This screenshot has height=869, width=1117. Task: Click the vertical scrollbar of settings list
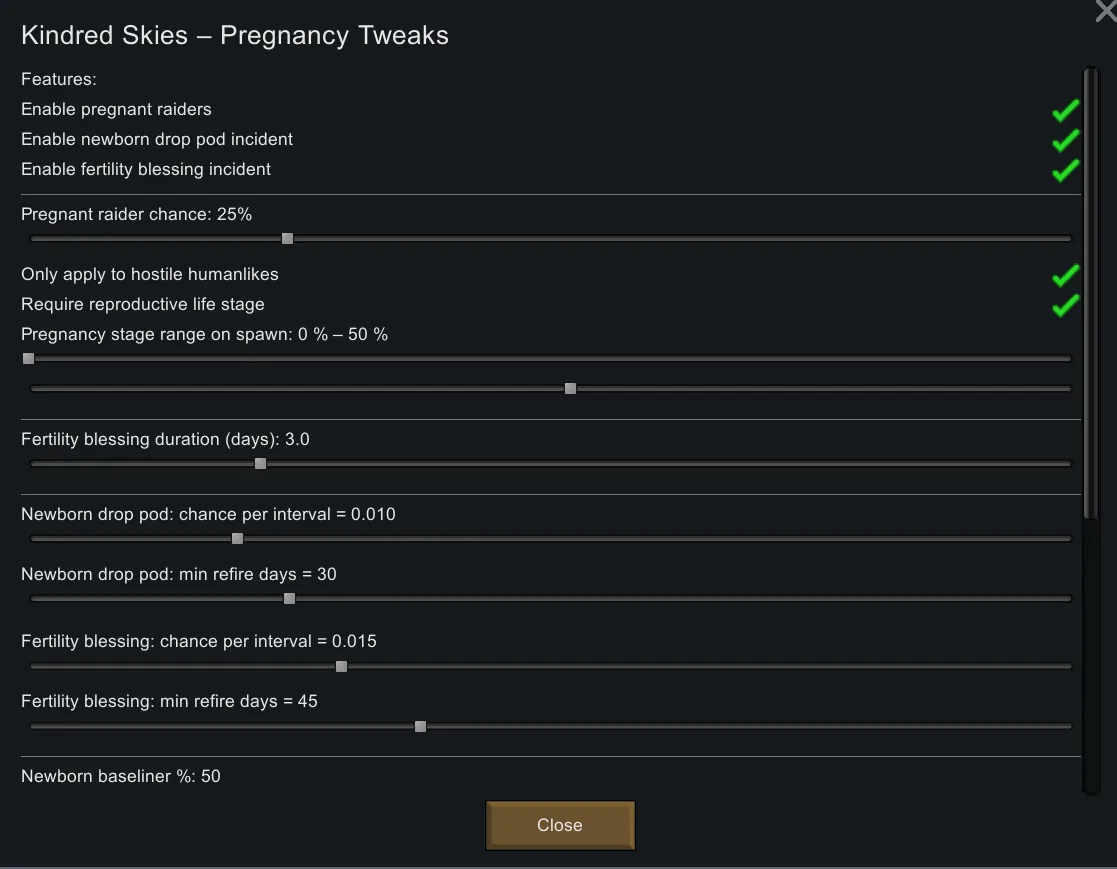[x=1091, y=300]
